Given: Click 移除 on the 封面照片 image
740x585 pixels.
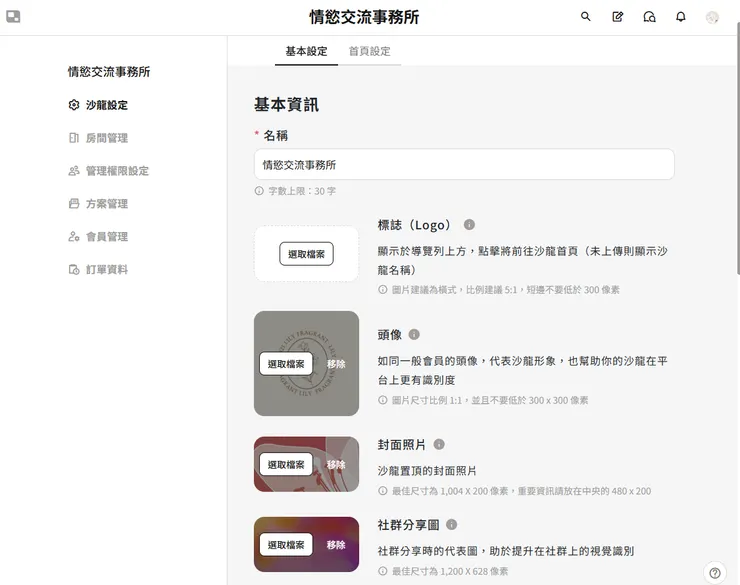Looking at the screenshot, I should tap(336, 465).
